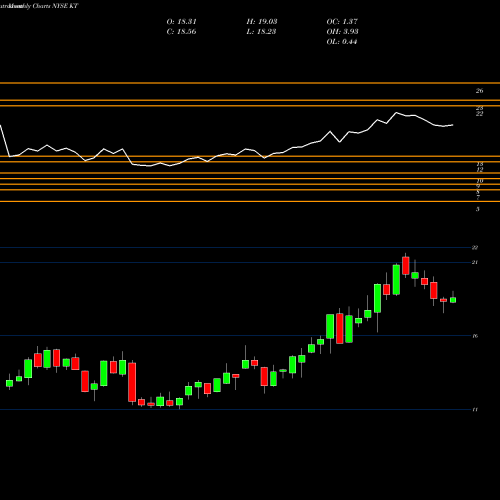Select the open price 'O: 18.31'
This screenshot has height=500, width=500.
pyautogui.click(x=181, y=22)
